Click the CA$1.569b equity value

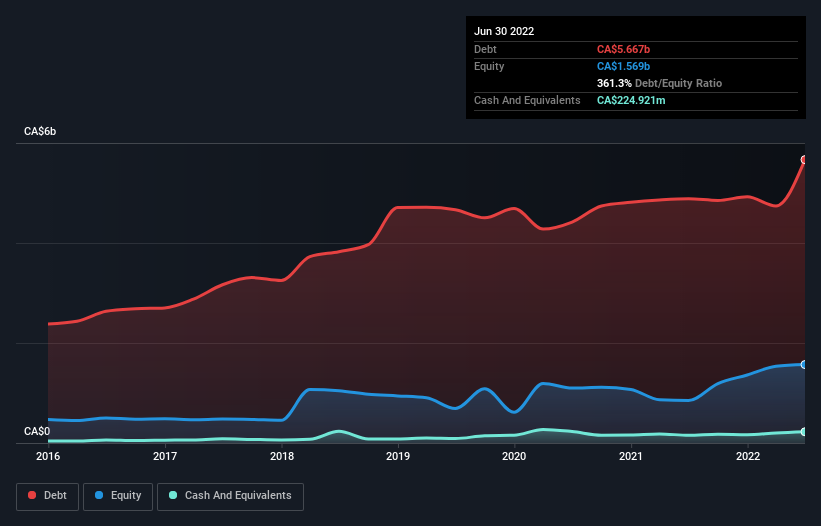[x=623, y=66]
